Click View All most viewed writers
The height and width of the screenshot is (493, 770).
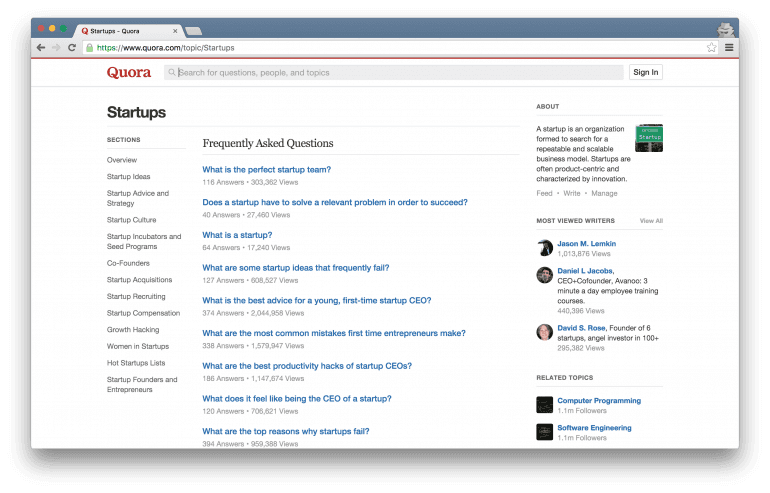[x=651, y=221]
